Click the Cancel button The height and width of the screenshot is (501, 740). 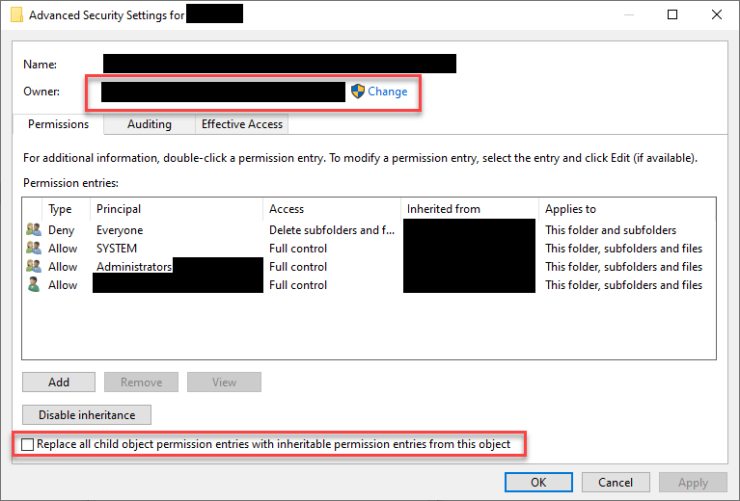tap(615, 481)
